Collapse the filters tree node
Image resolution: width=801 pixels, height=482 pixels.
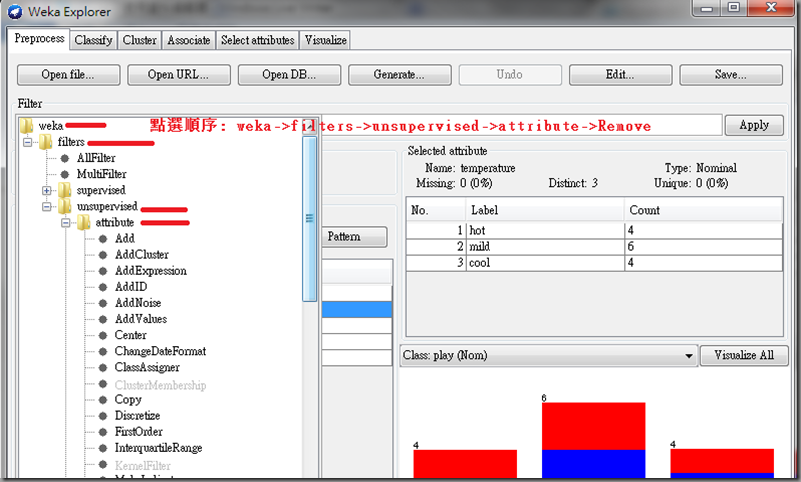click(28, 142)
